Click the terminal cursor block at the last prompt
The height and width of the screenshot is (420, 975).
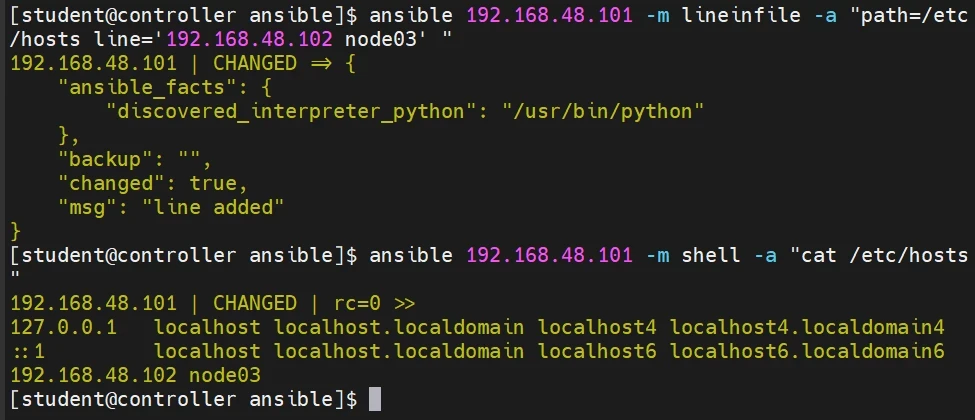pyautogui.click(x=375, y=399)
